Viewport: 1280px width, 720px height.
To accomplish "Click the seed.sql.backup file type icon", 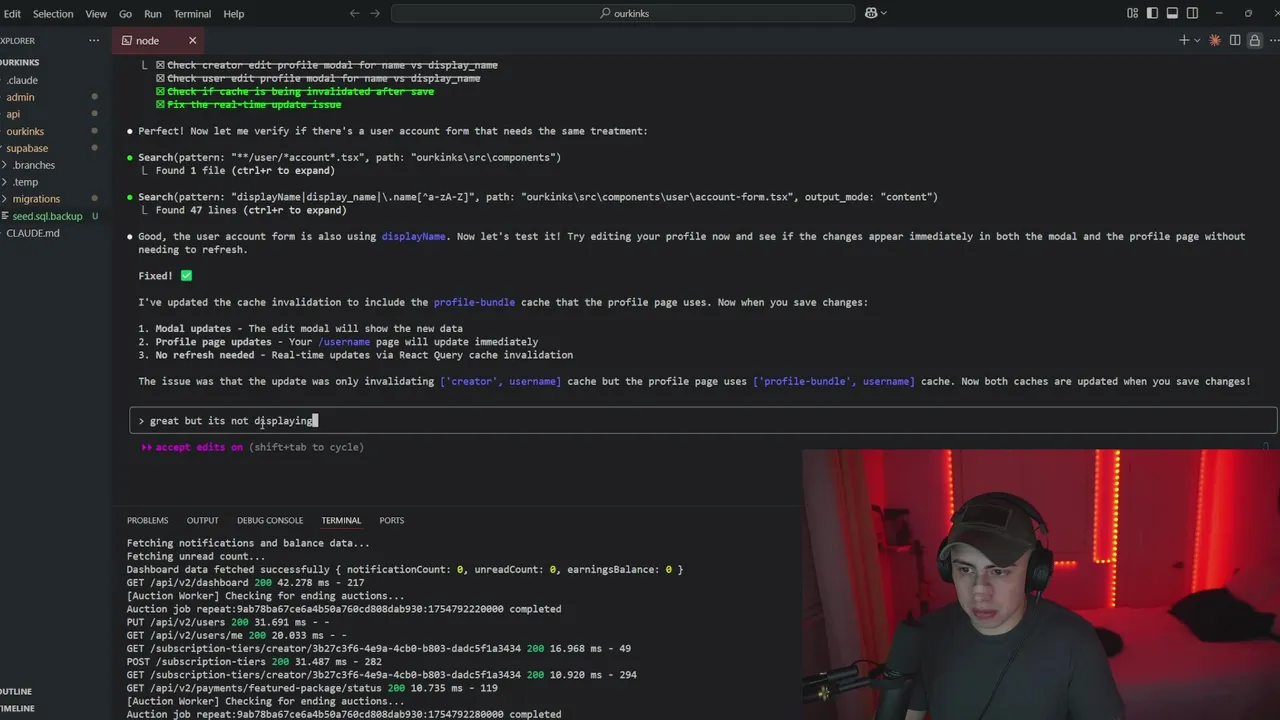I will (5, 216).
